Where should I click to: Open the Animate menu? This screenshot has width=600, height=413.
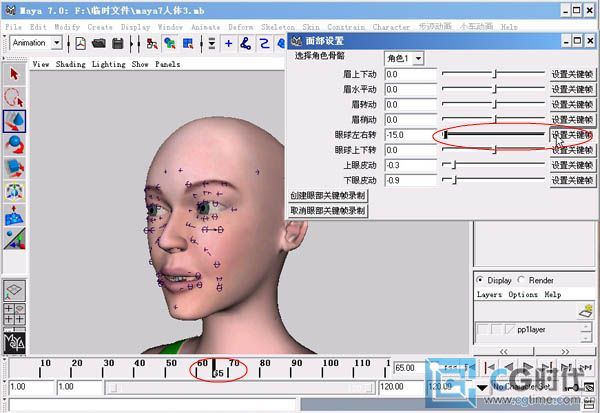point(205,27)
